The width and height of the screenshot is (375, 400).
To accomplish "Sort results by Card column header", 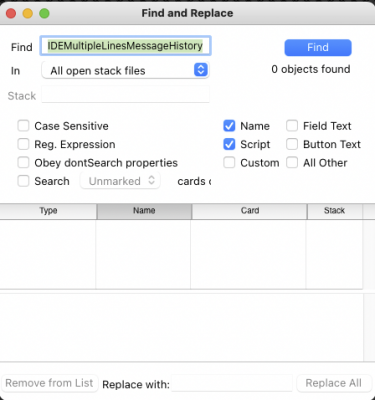I will click(249, 211).
